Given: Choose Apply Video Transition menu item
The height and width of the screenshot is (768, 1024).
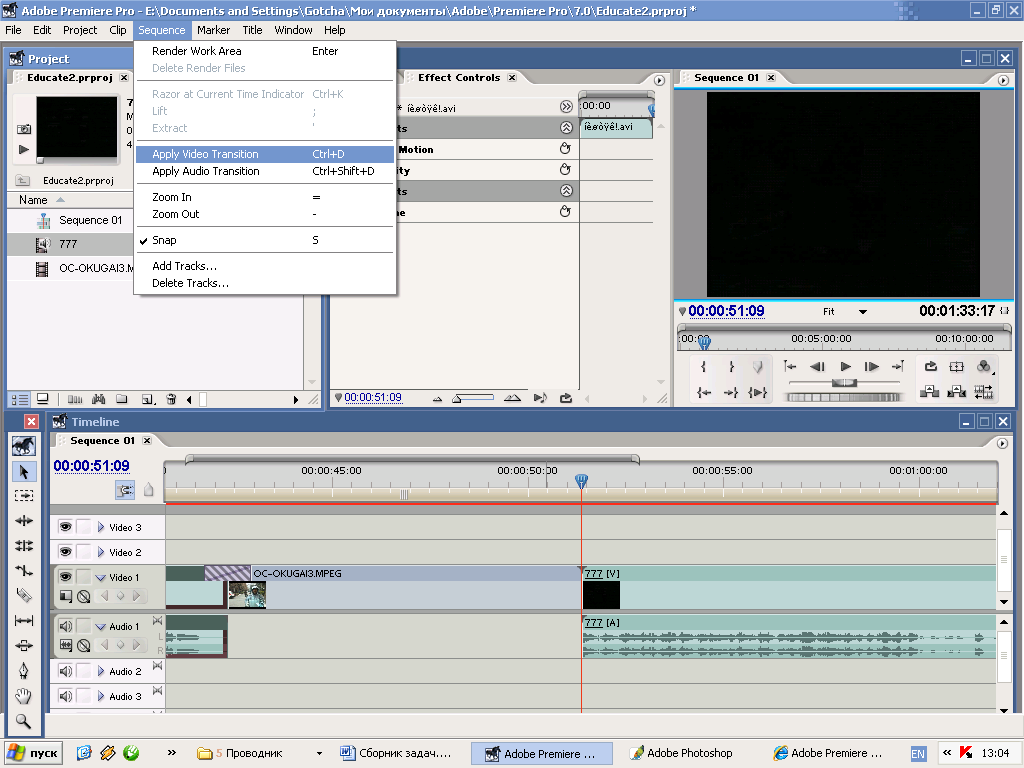Looking at the screenshot, I should (264, 154).
